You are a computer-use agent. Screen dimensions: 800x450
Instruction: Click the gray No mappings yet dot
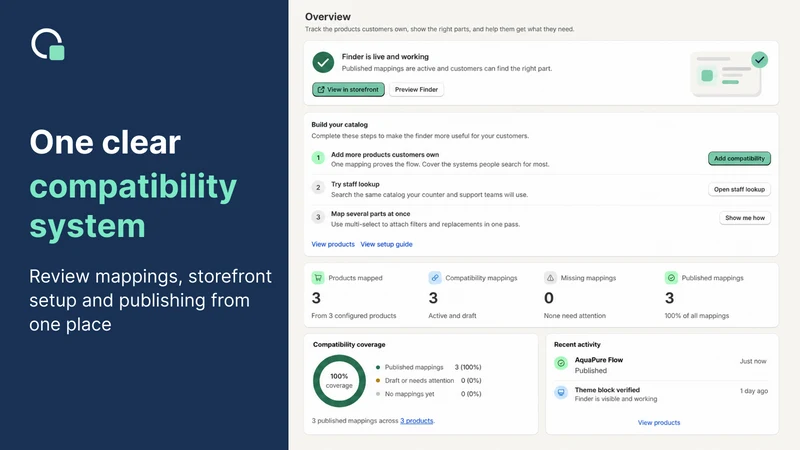tap(378, 394)
